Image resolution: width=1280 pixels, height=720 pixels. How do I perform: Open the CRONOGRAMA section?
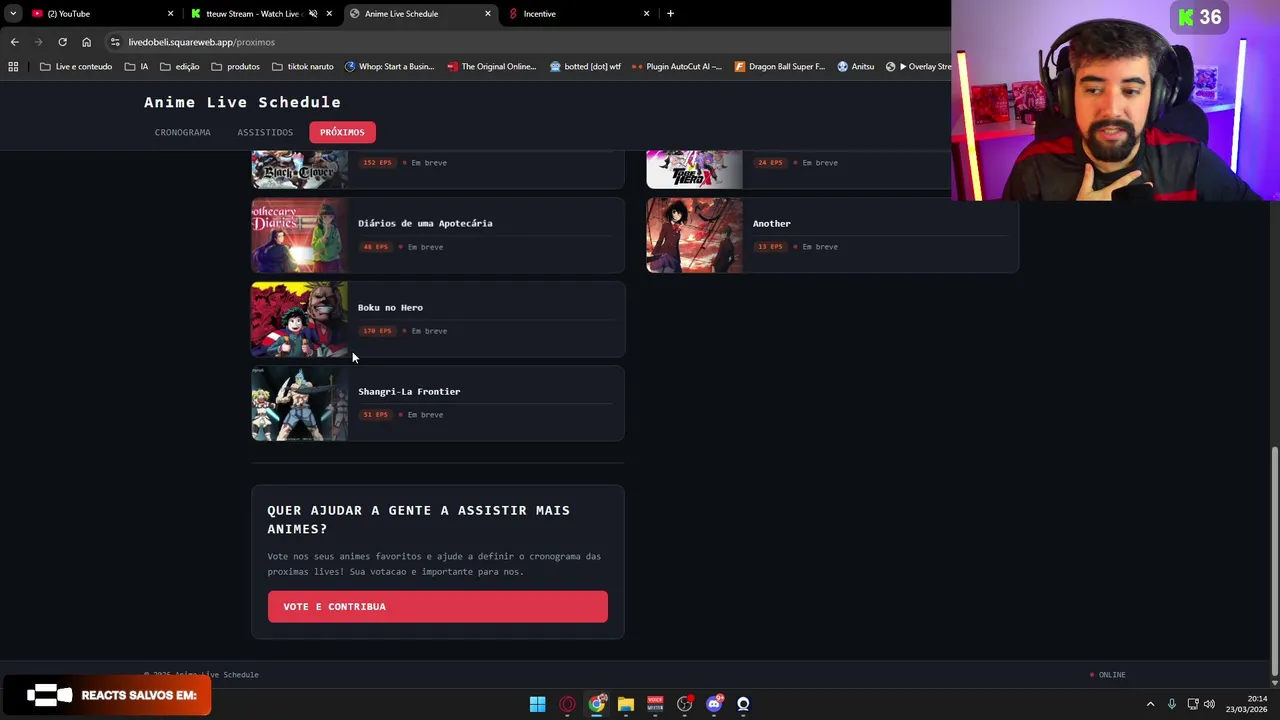[x=182, y=132]
